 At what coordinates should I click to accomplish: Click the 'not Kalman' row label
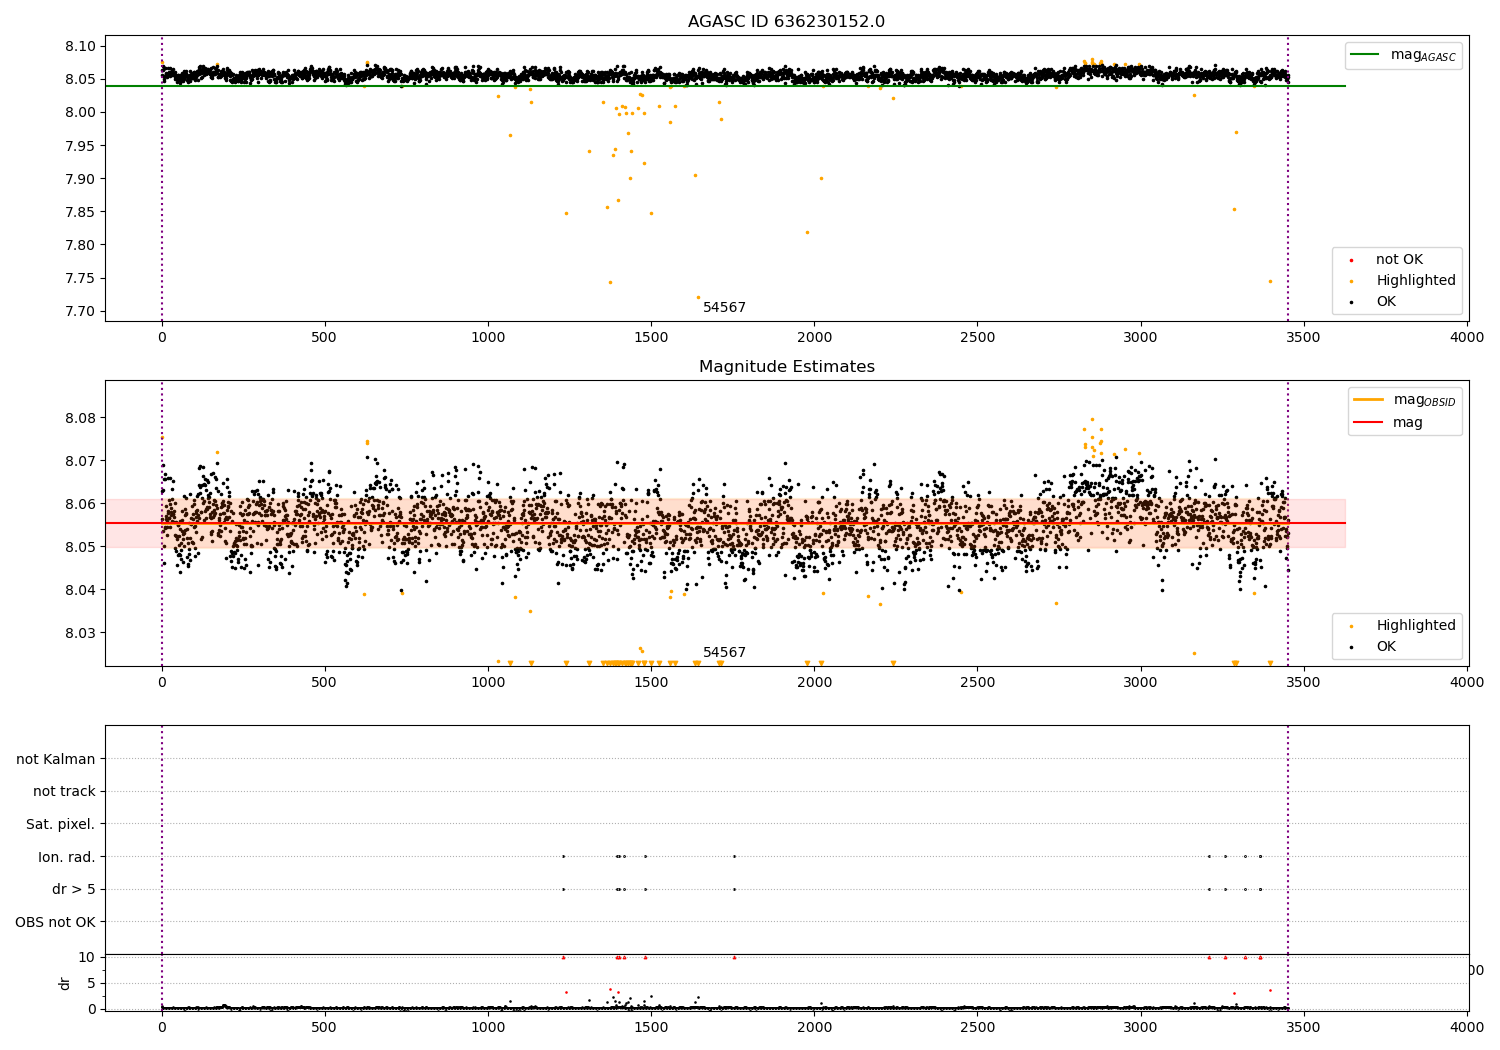pos(56,759)
